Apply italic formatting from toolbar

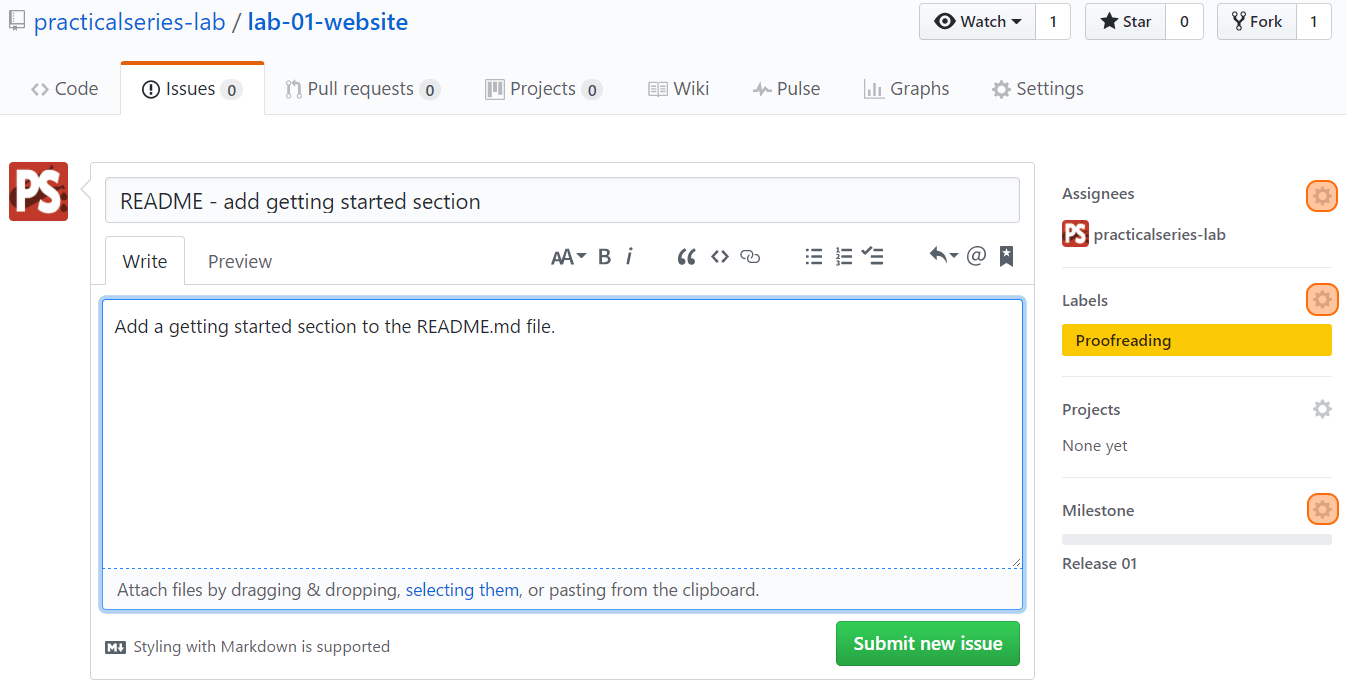pos(629,257)
